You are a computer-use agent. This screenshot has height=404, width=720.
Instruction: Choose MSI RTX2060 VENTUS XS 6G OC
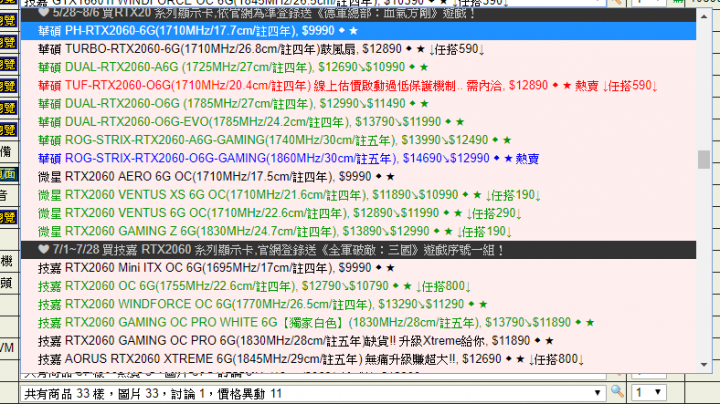pyautogui.click(x=358, y=195)
